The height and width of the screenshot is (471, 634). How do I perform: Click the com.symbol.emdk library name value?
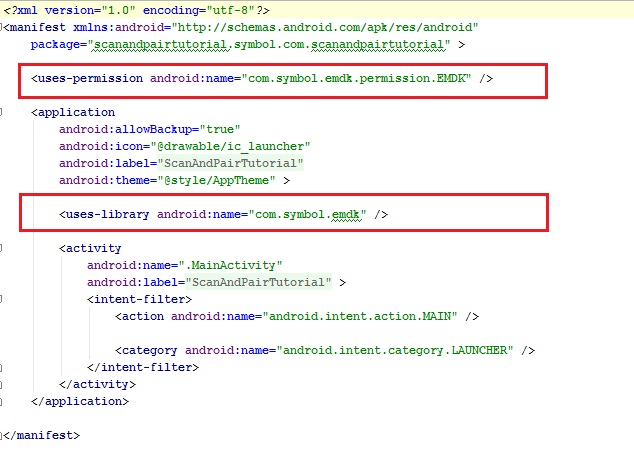tap(311, 214)
